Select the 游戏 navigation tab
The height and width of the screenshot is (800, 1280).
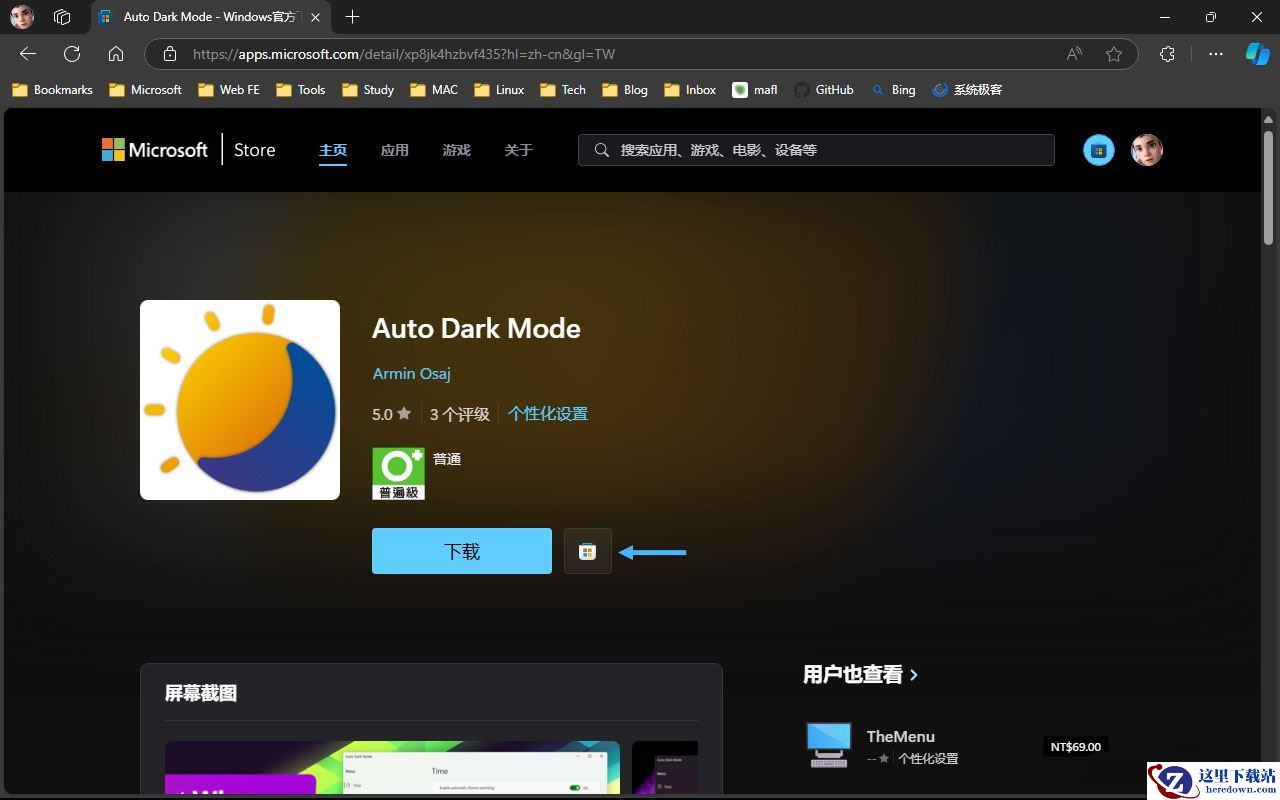(x=457, y=150)
